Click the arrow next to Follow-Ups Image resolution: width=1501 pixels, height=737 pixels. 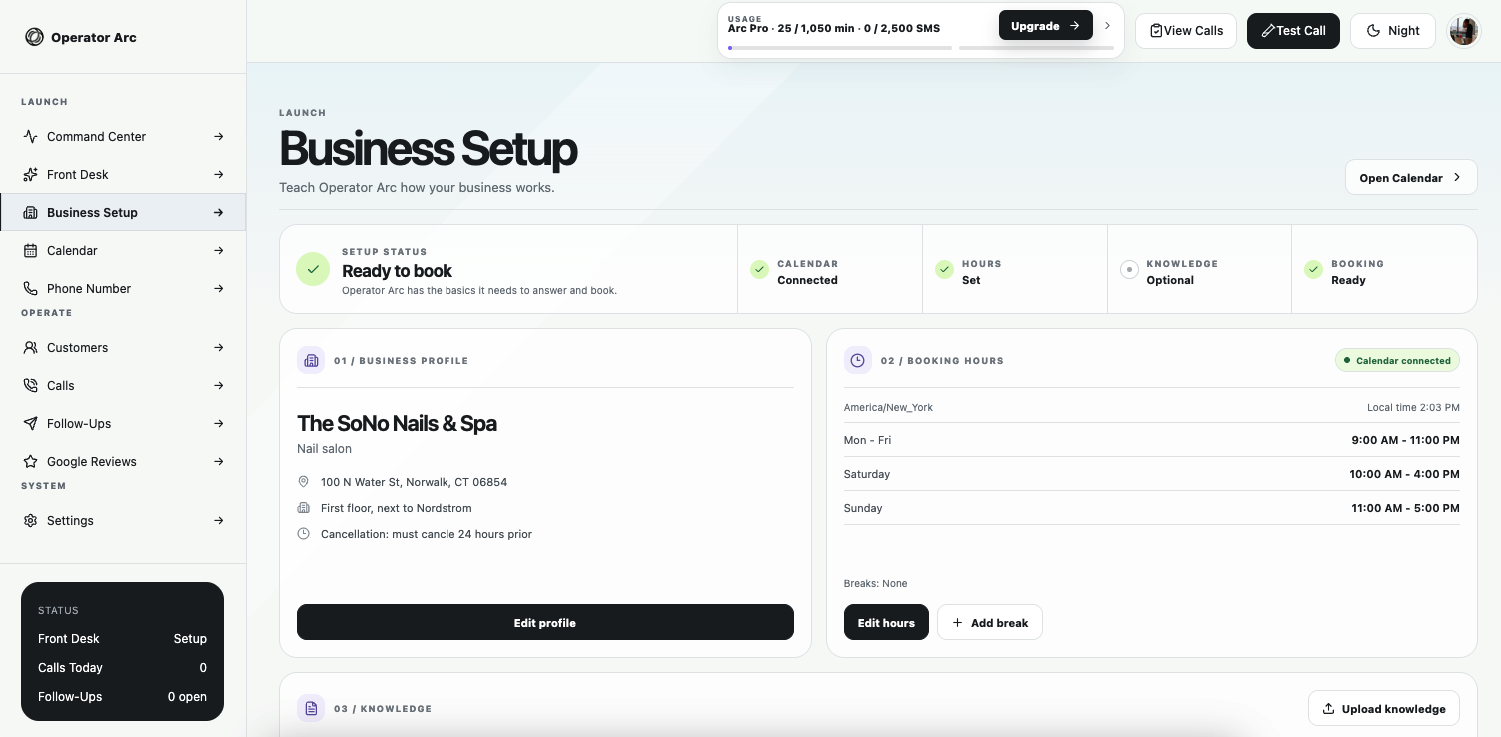218,423
